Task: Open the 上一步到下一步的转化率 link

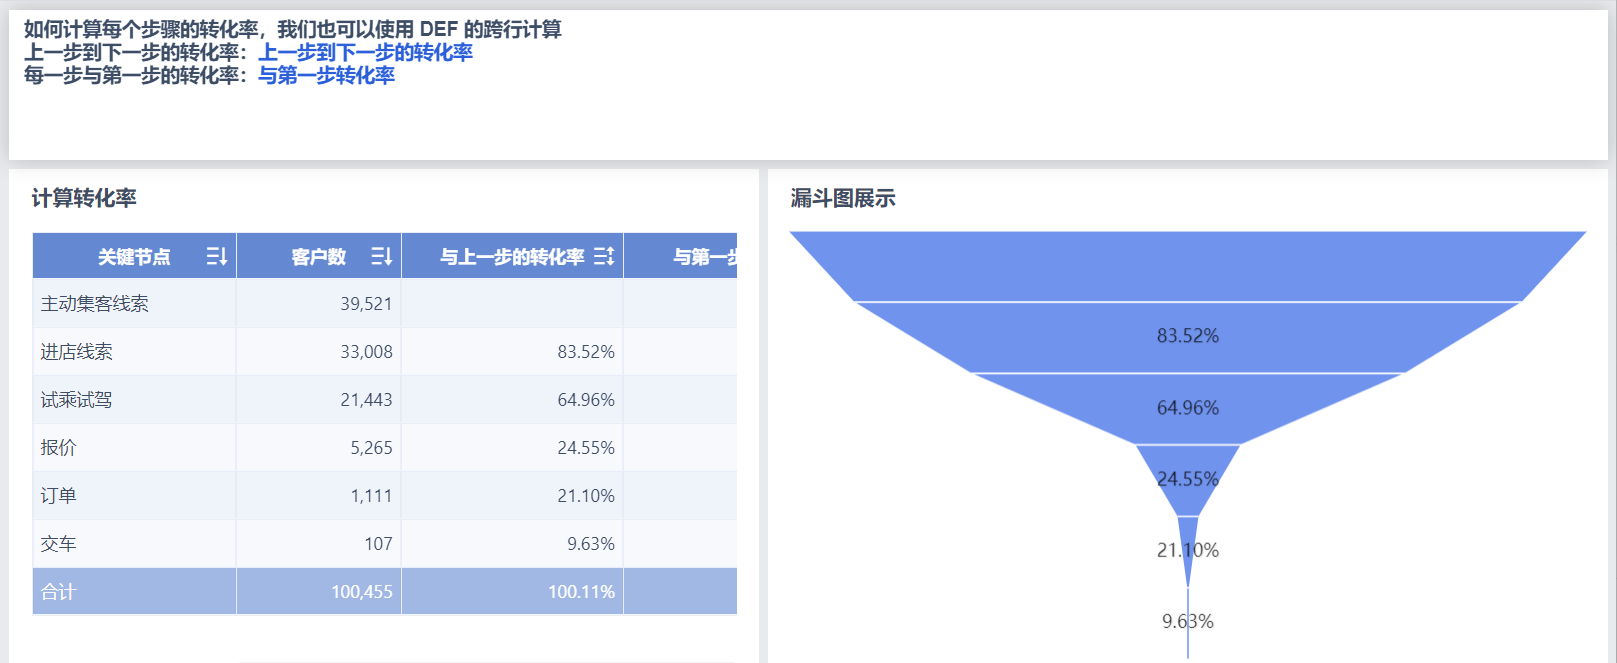Action: 365,53
